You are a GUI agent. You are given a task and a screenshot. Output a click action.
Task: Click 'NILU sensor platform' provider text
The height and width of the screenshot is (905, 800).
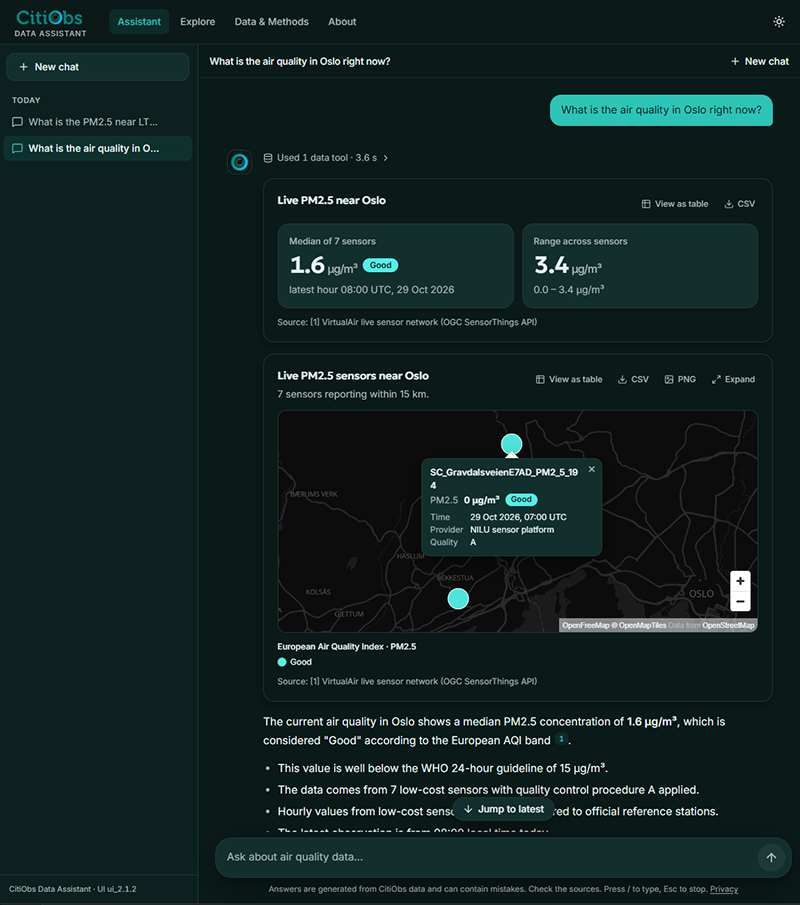click(512, 530)
